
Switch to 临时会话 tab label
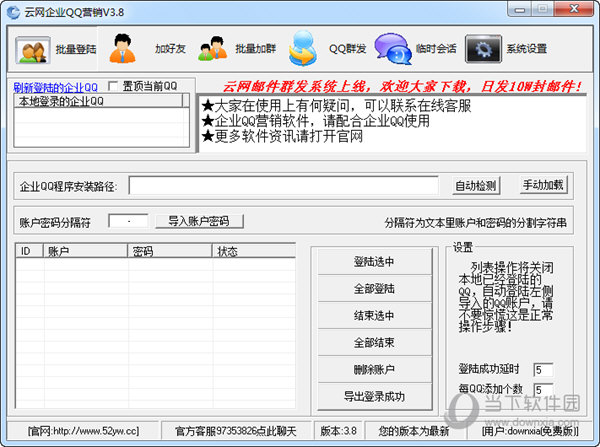[x=436, y=49]
